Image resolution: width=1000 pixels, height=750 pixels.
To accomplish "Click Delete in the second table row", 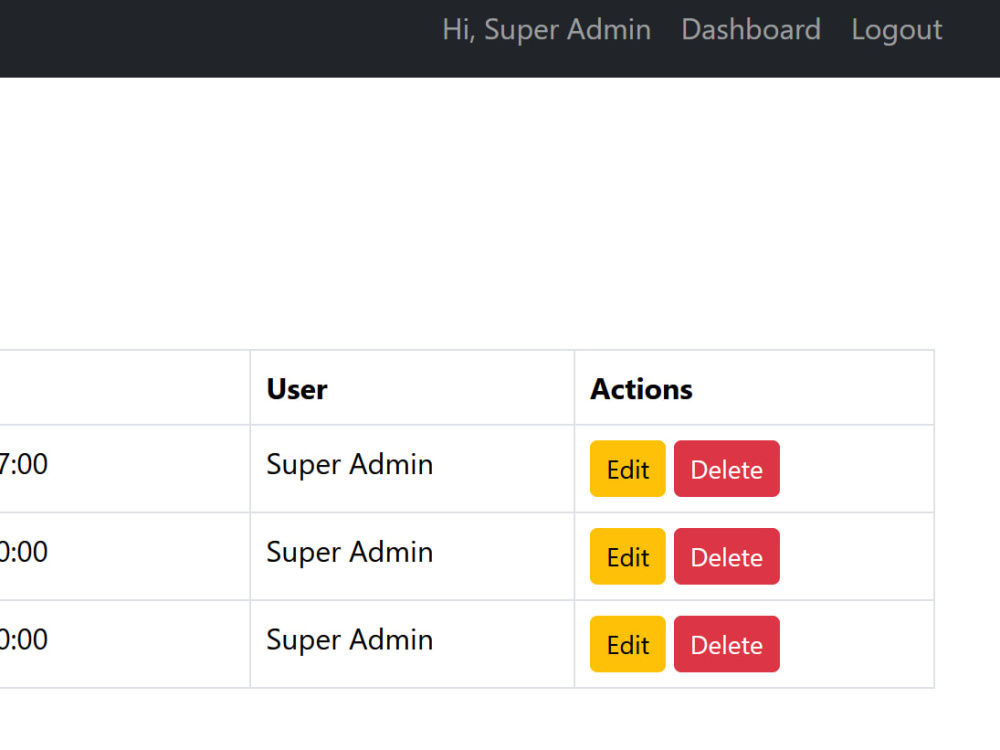I will (x=726, y=556).
